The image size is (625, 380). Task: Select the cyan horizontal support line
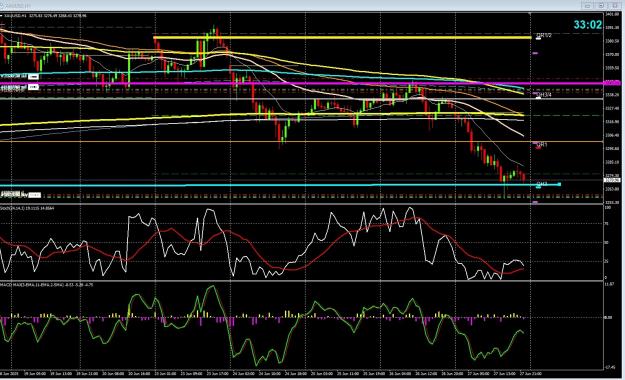pos(280,185)
